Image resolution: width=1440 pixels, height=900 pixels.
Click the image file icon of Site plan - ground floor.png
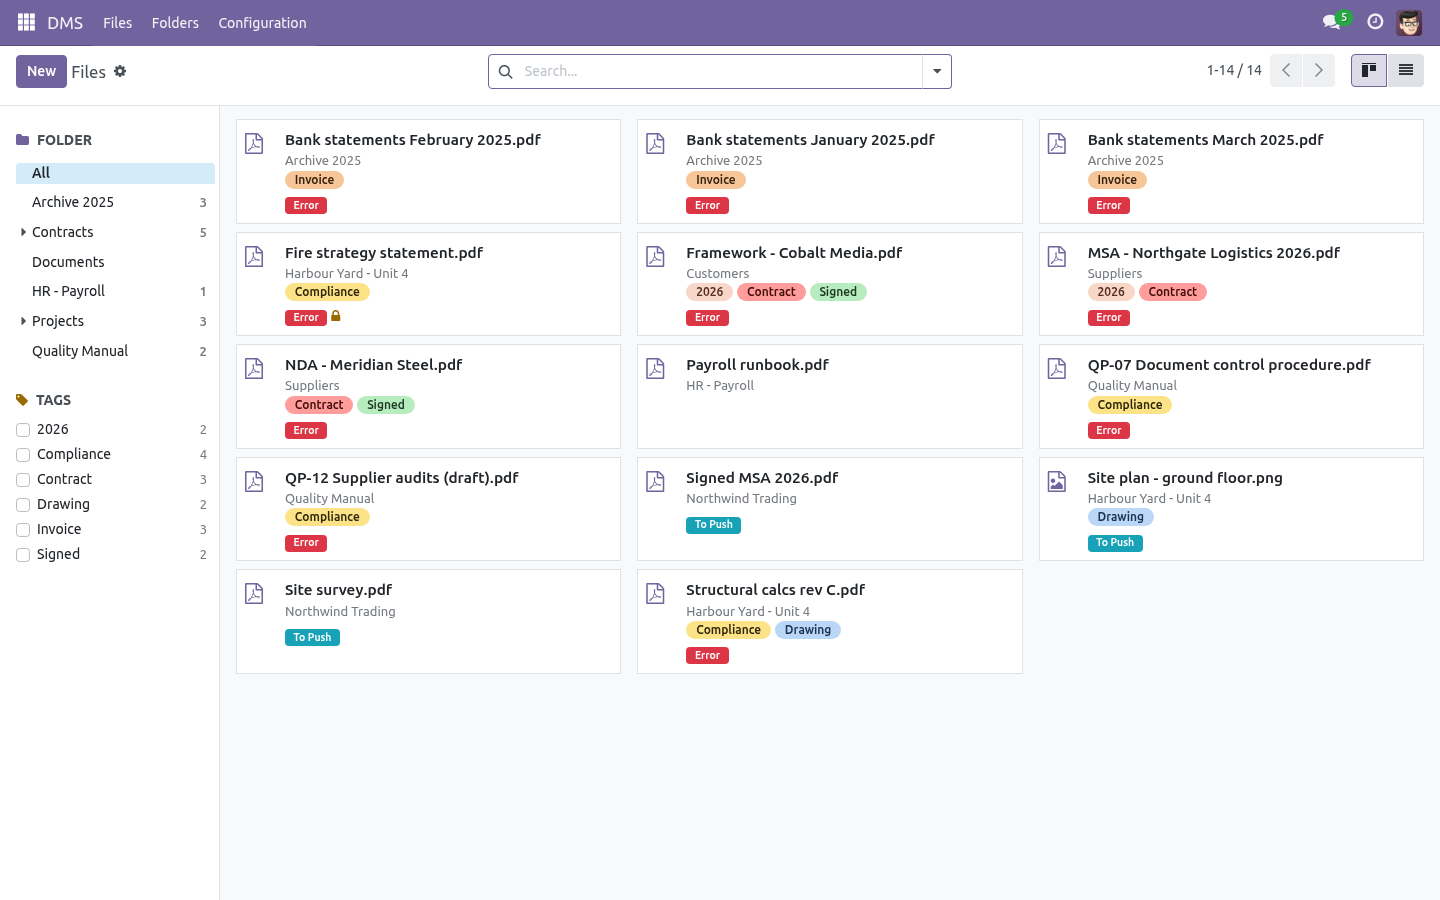[1057, 482]
